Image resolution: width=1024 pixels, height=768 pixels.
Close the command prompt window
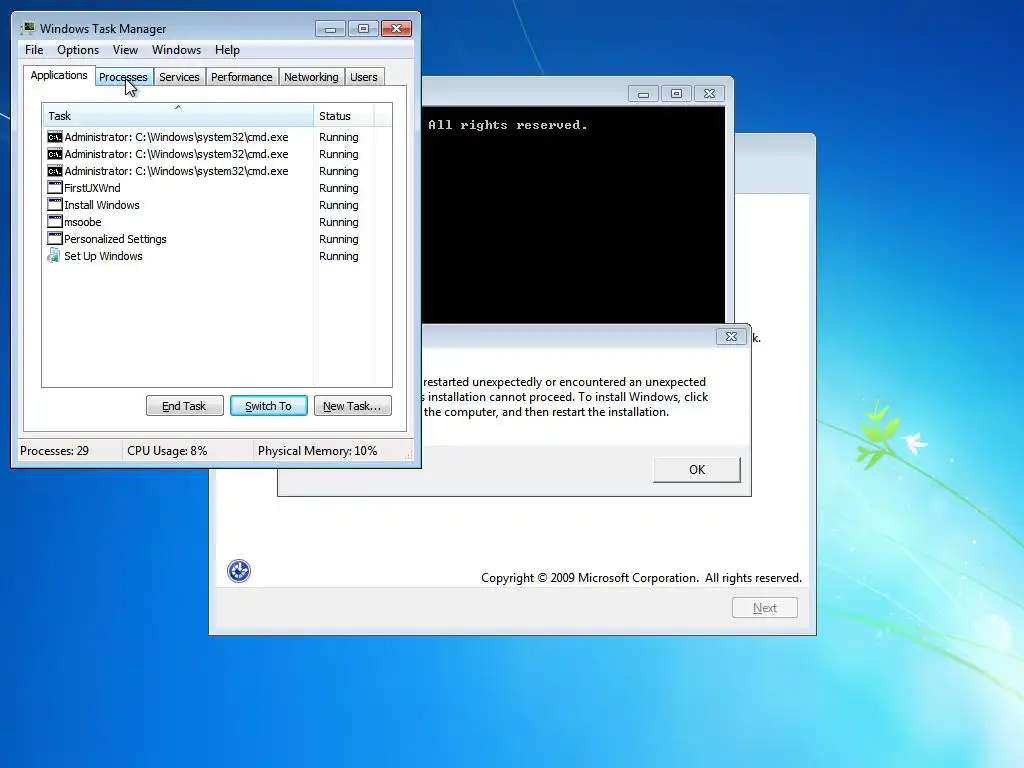709,94
